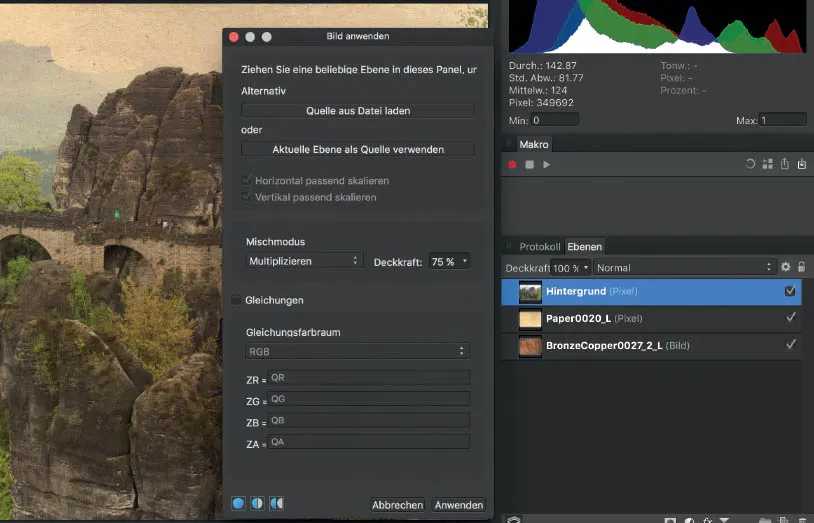Switch to the Protokoll tab
The image size is (814, 523).
(x=539, y=247)
